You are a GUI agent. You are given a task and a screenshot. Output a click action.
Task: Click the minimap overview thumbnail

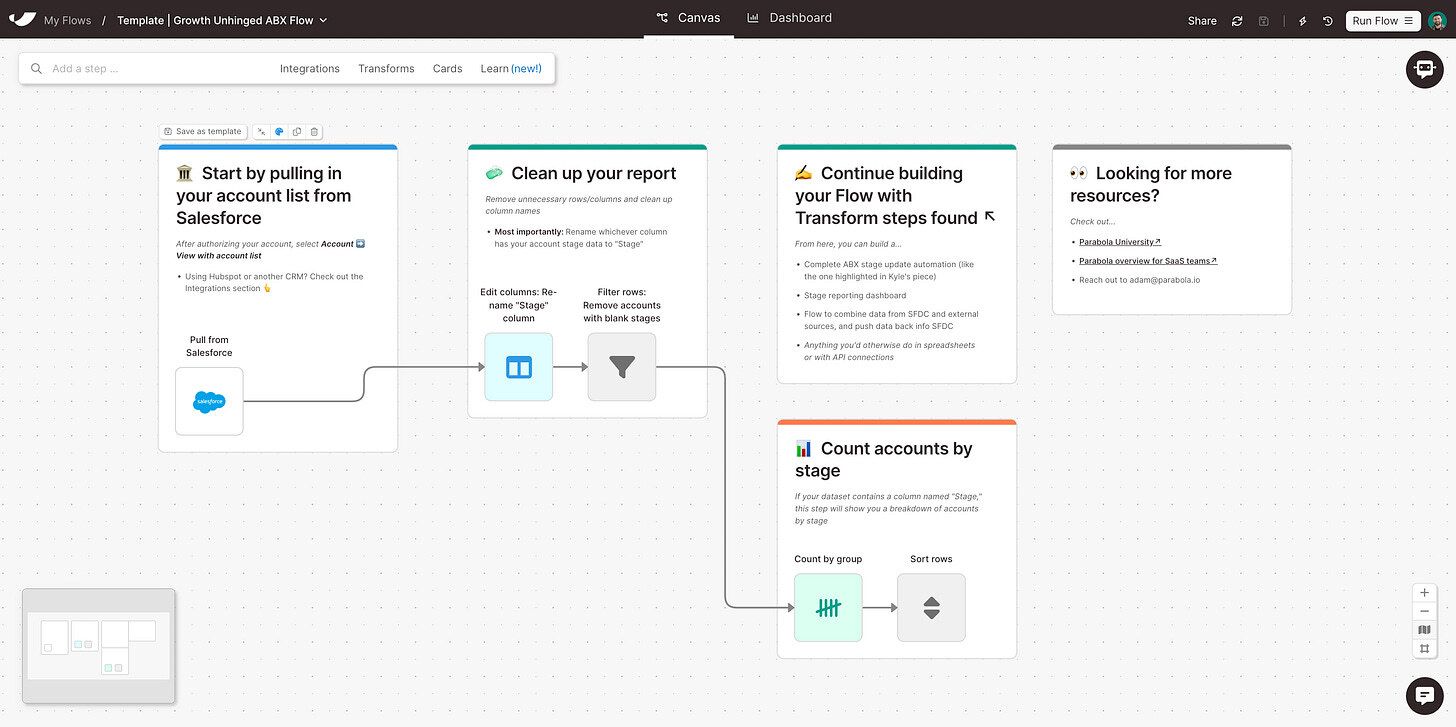click(98, 645)
